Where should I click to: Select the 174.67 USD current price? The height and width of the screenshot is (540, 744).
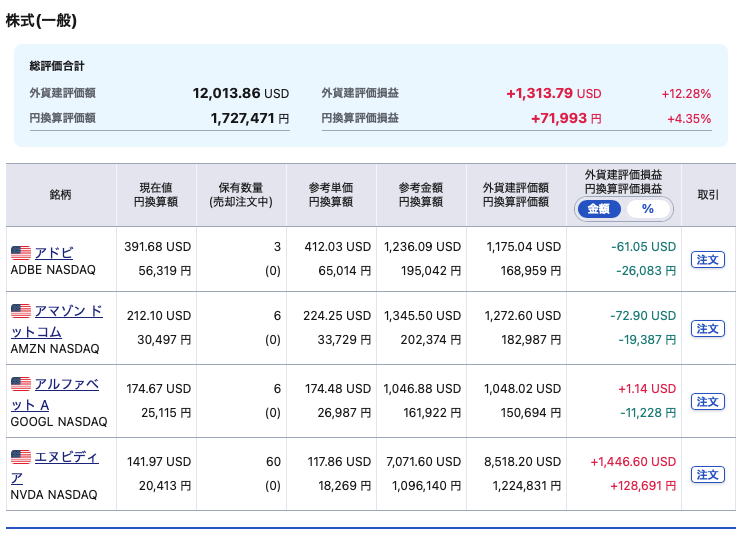click(x=158, y=389)
